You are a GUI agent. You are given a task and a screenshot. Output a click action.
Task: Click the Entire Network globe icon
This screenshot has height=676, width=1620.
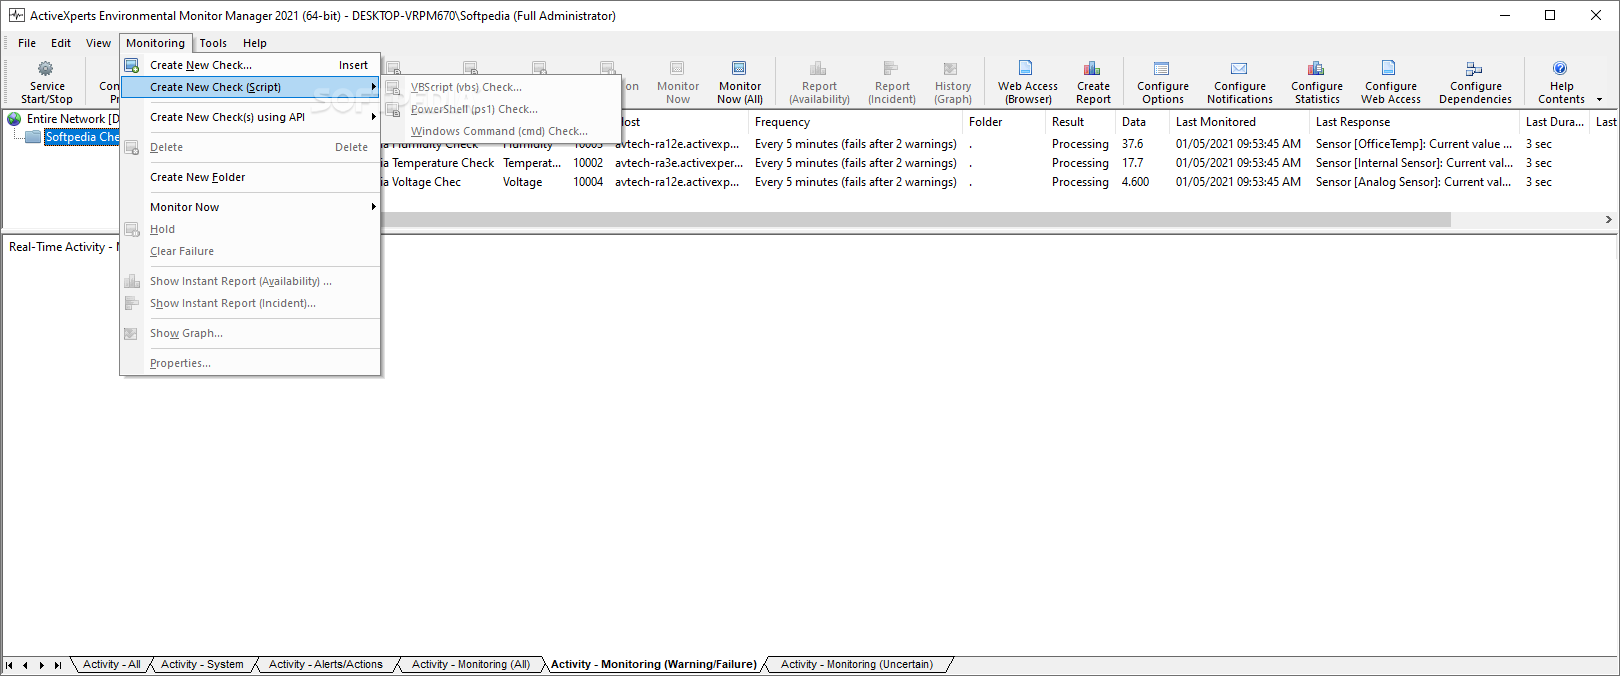[x=14, y=119]
